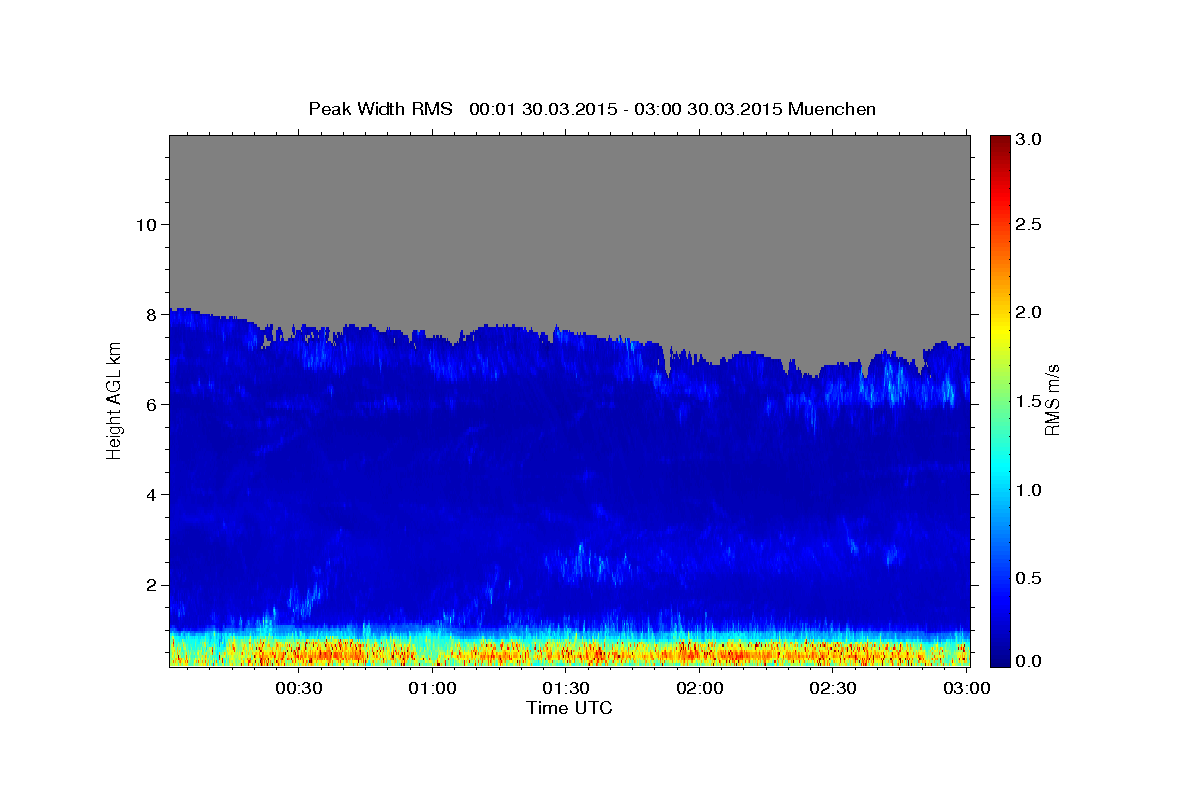Screen dimensions: 1200x800
Task: Click the "Height AGL km" axis label
Action: click(x=114, y=400)
